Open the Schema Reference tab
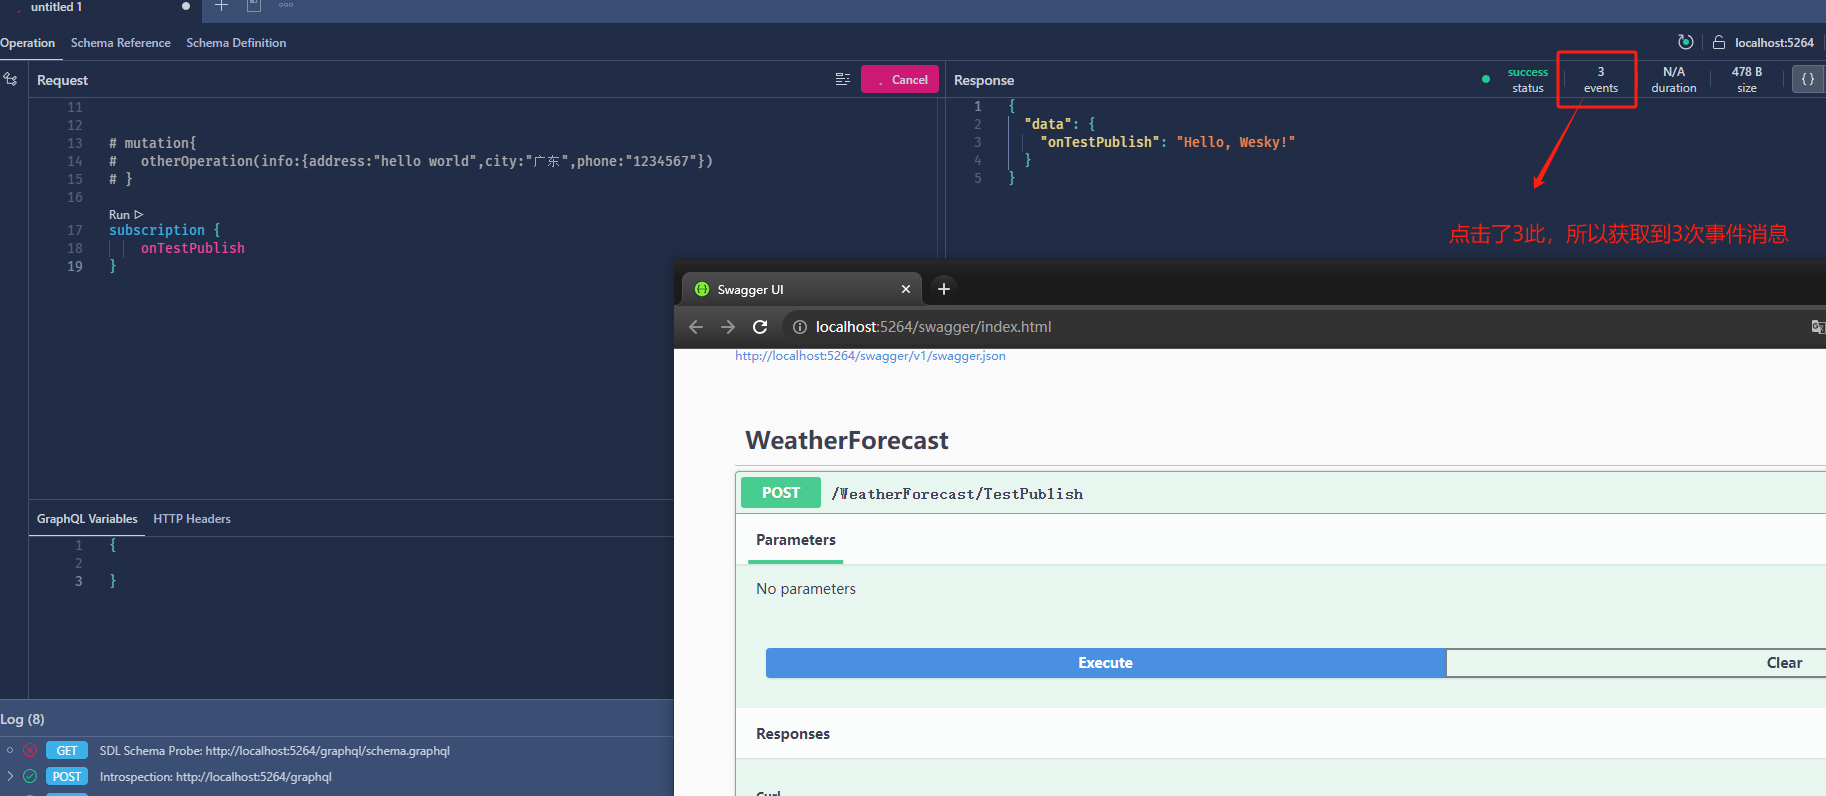The width and height of the screenshot is (1826, 796). 121,43
